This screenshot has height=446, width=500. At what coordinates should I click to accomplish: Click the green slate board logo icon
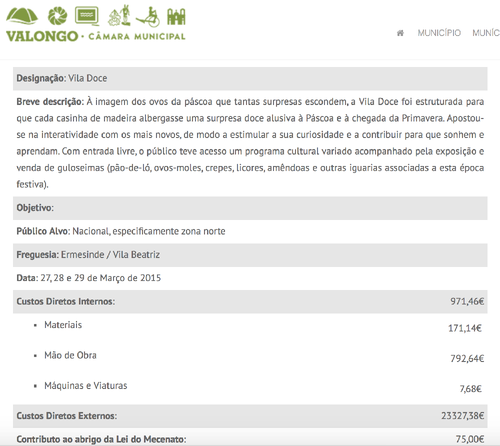(87, 16)
